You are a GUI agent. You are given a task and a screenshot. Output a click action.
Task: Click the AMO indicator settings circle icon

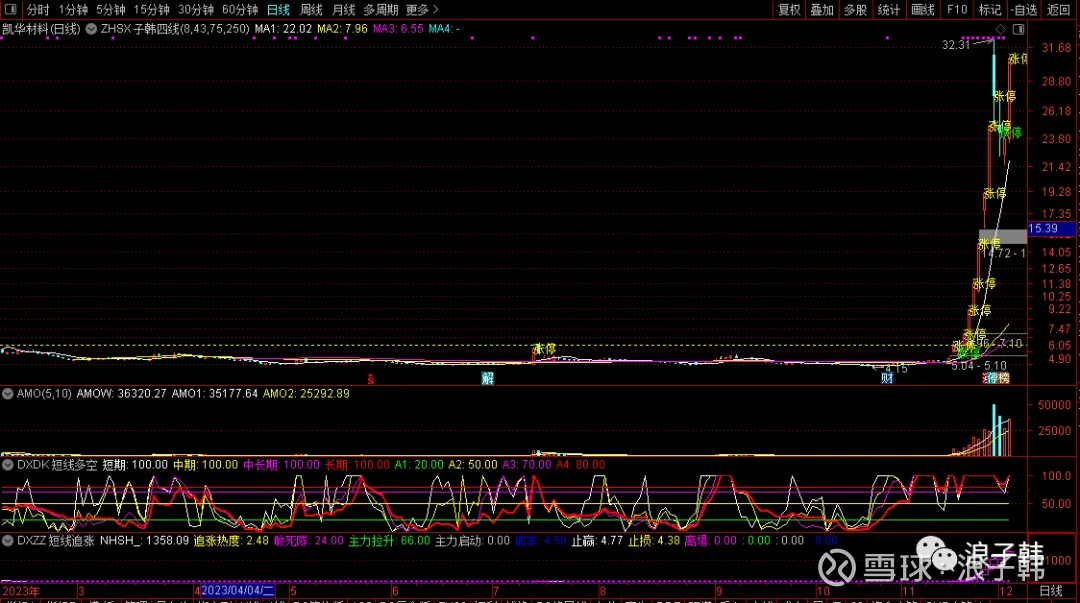coord(9,394)
